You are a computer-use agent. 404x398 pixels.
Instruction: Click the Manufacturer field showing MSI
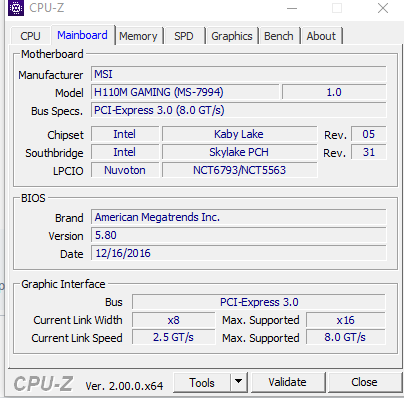tap(239, 74)
